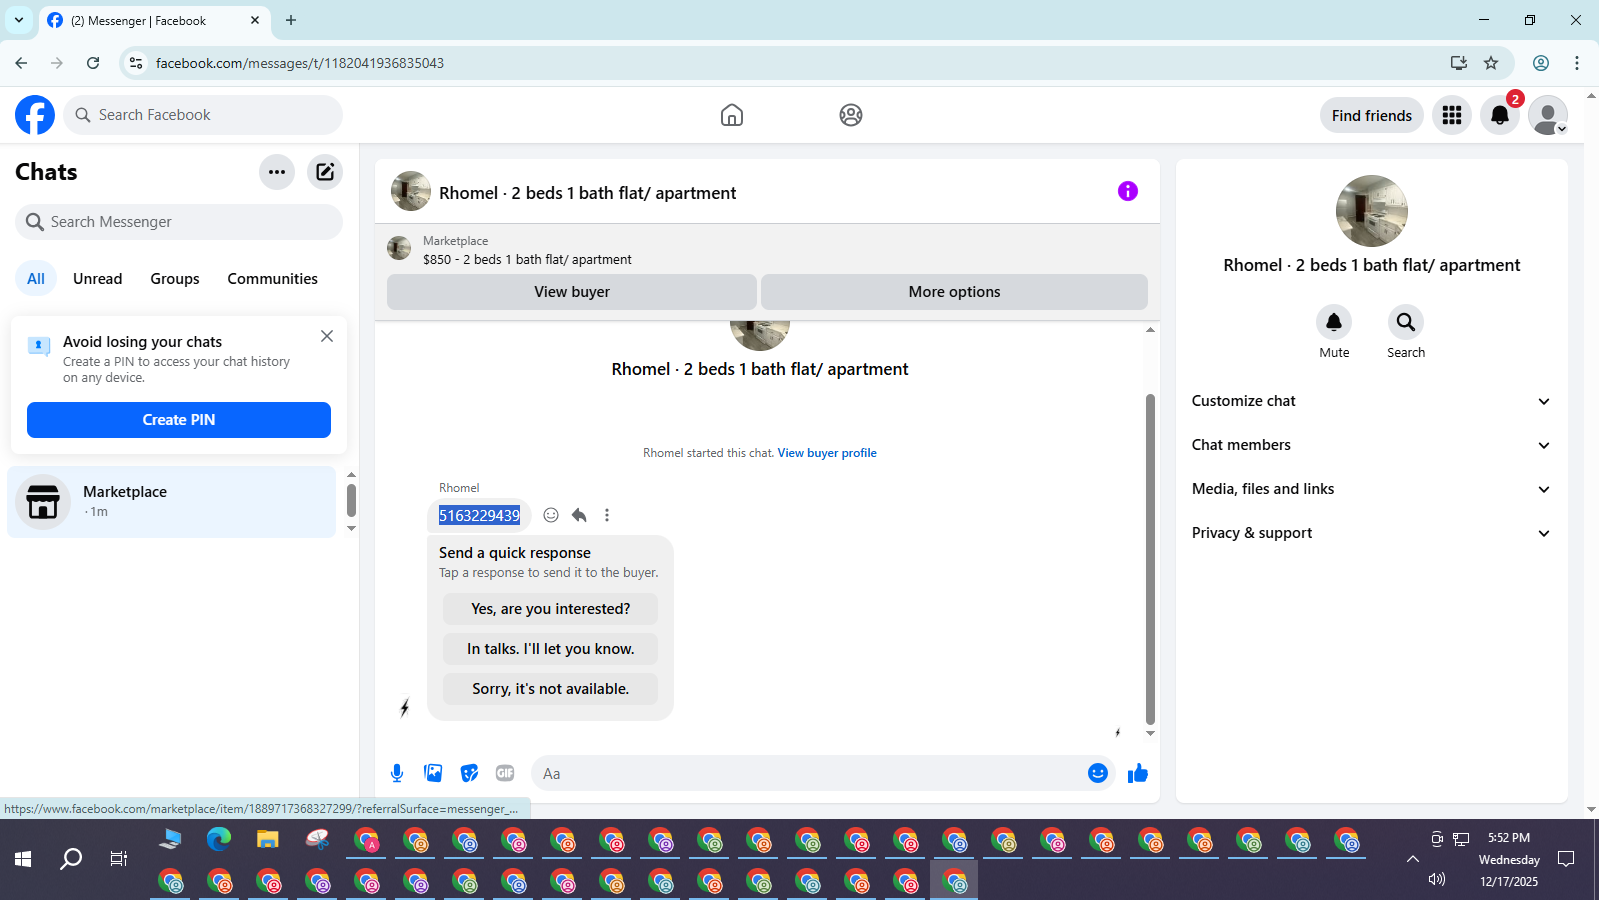Expand Chat members section
Screen dimensions: 1599x900
(1371, 445)
